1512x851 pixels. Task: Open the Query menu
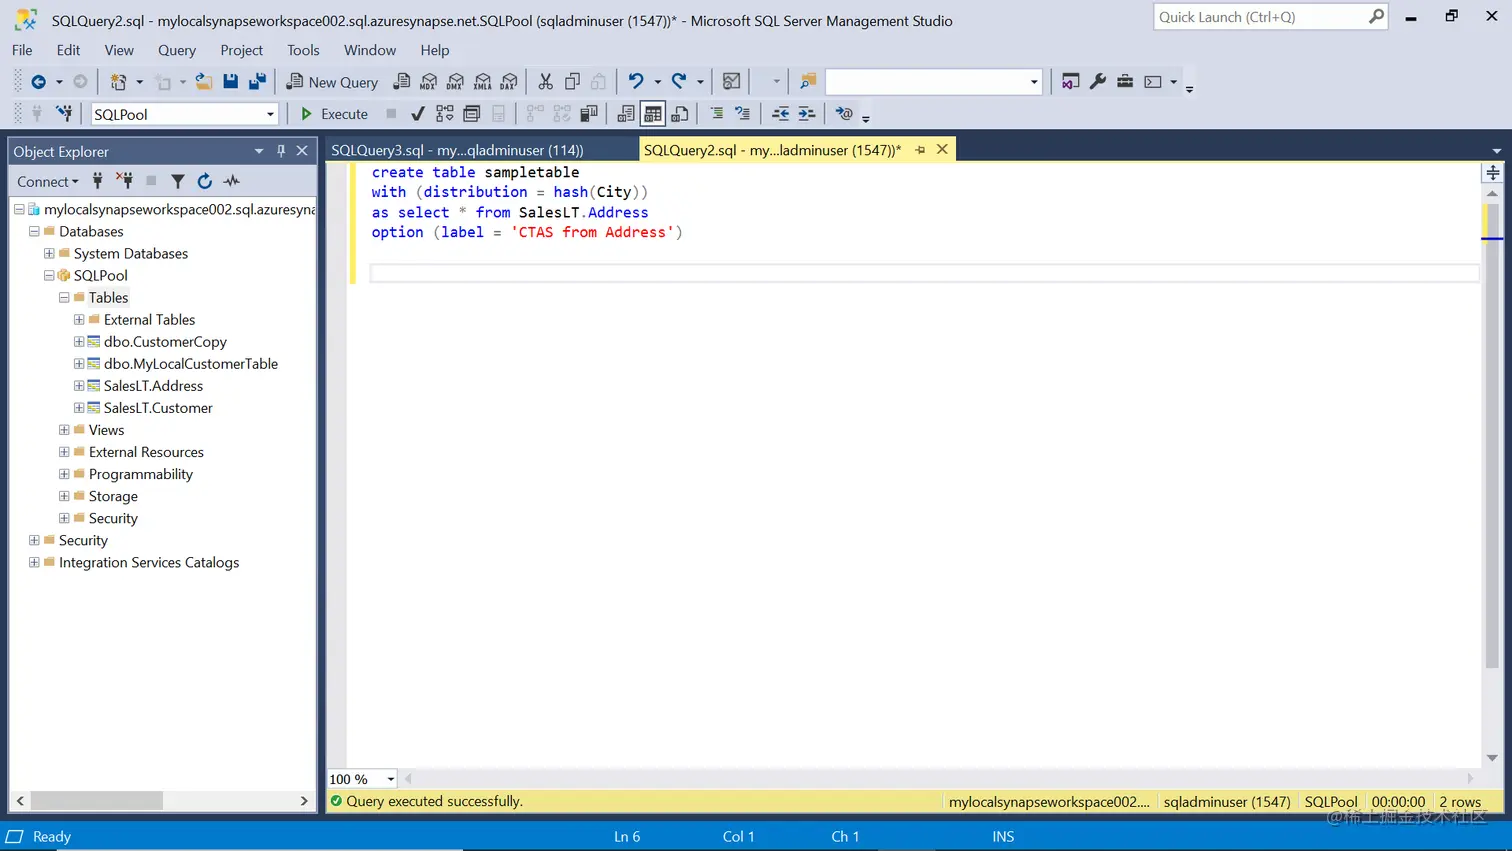177,50
